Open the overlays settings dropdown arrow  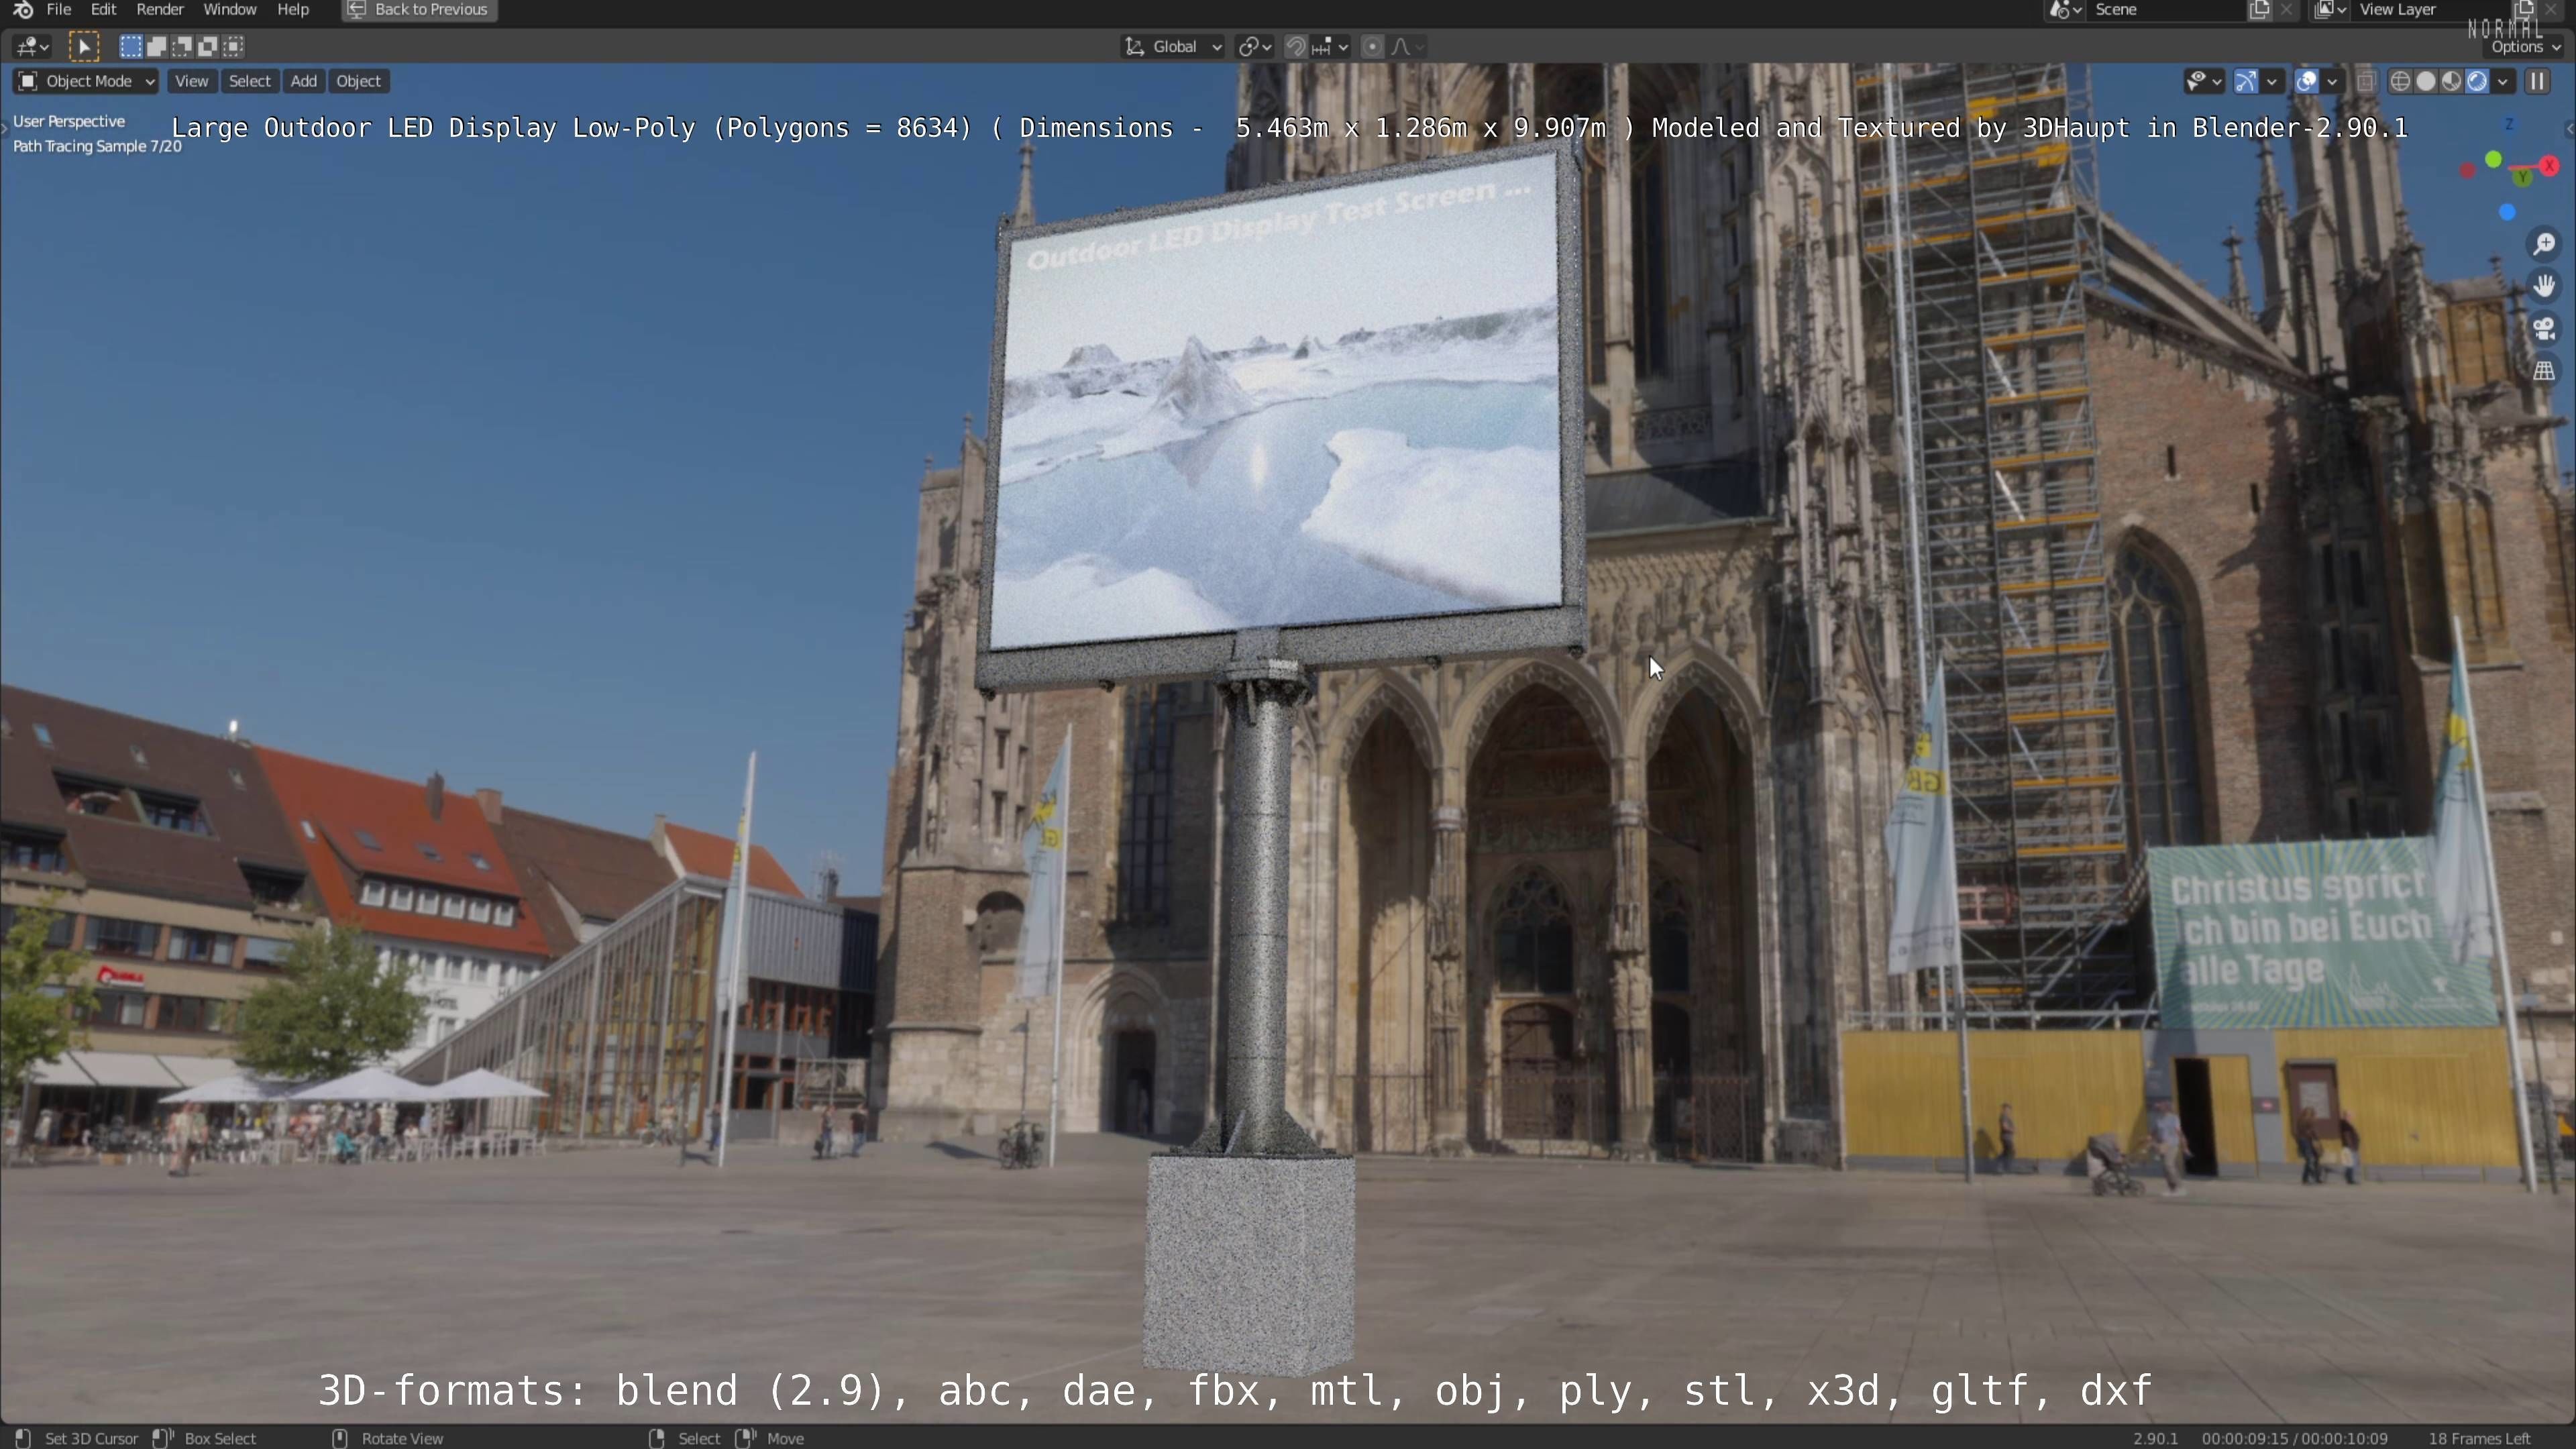tap(2332, 81)
